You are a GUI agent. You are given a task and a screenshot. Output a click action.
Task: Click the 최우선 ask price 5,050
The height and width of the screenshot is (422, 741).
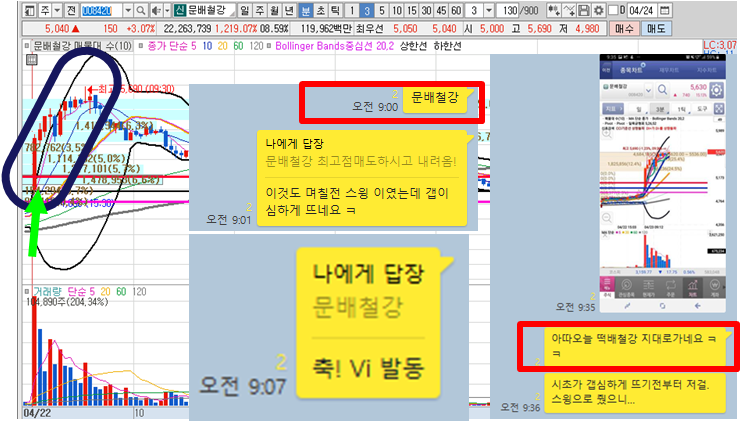click(x=405, y=29)
